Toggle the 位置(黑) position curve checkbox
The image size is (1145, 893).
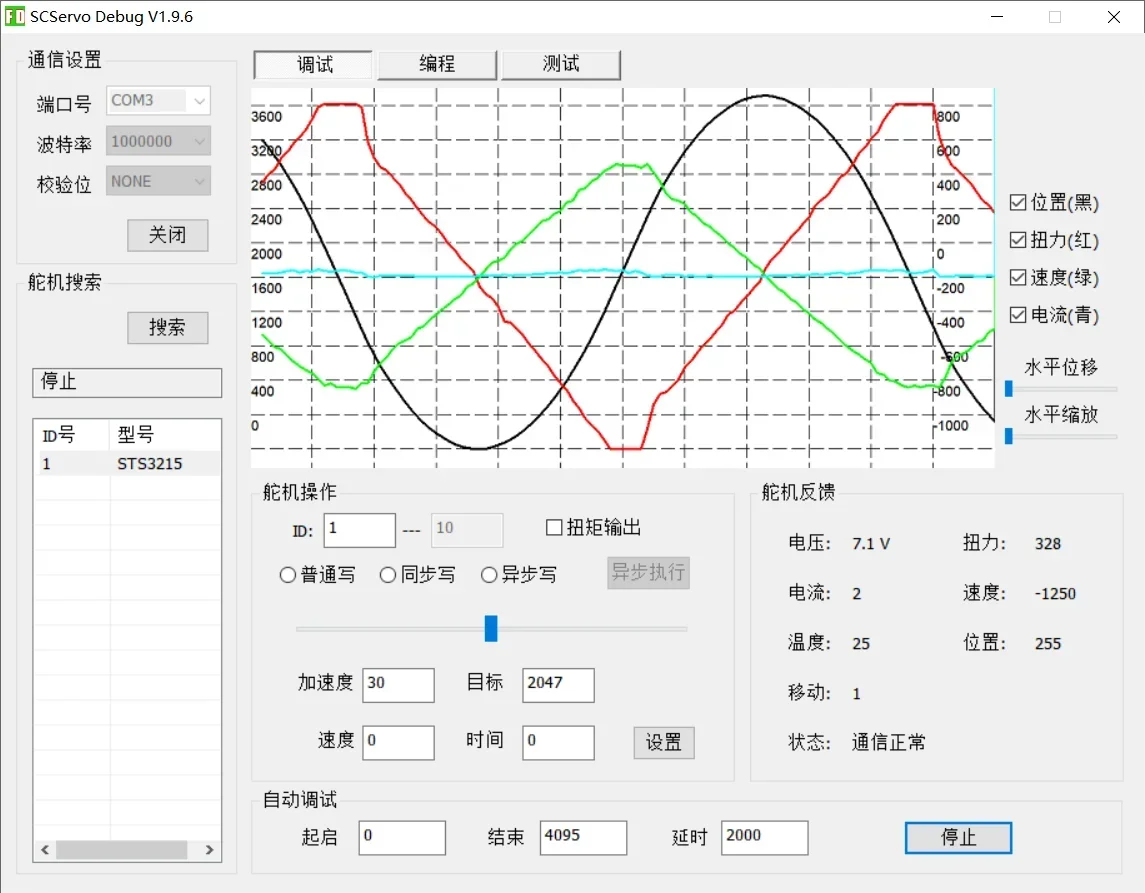(1018, 202)
